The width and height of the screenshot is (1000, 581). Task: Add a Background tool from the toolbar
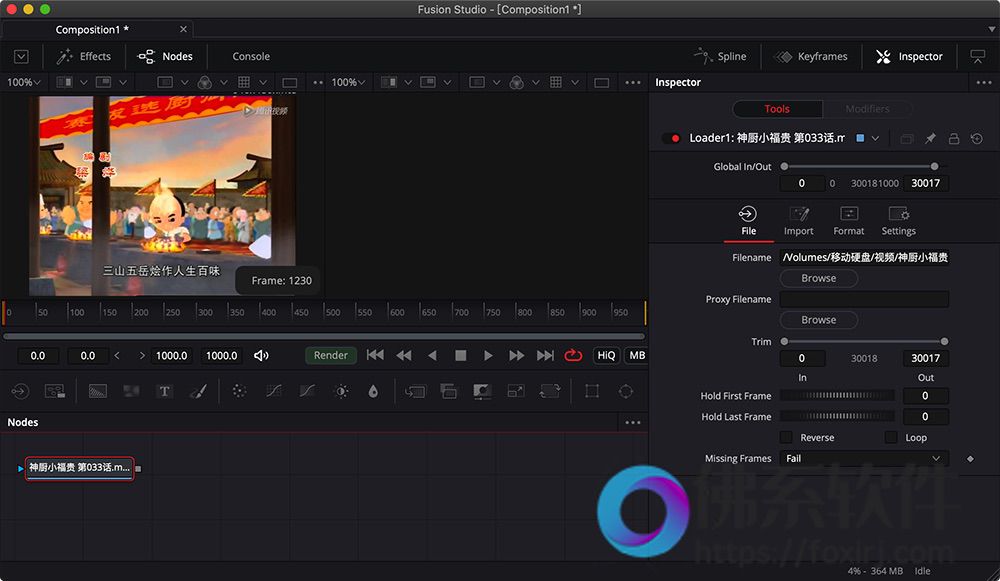tap(98, 391)
